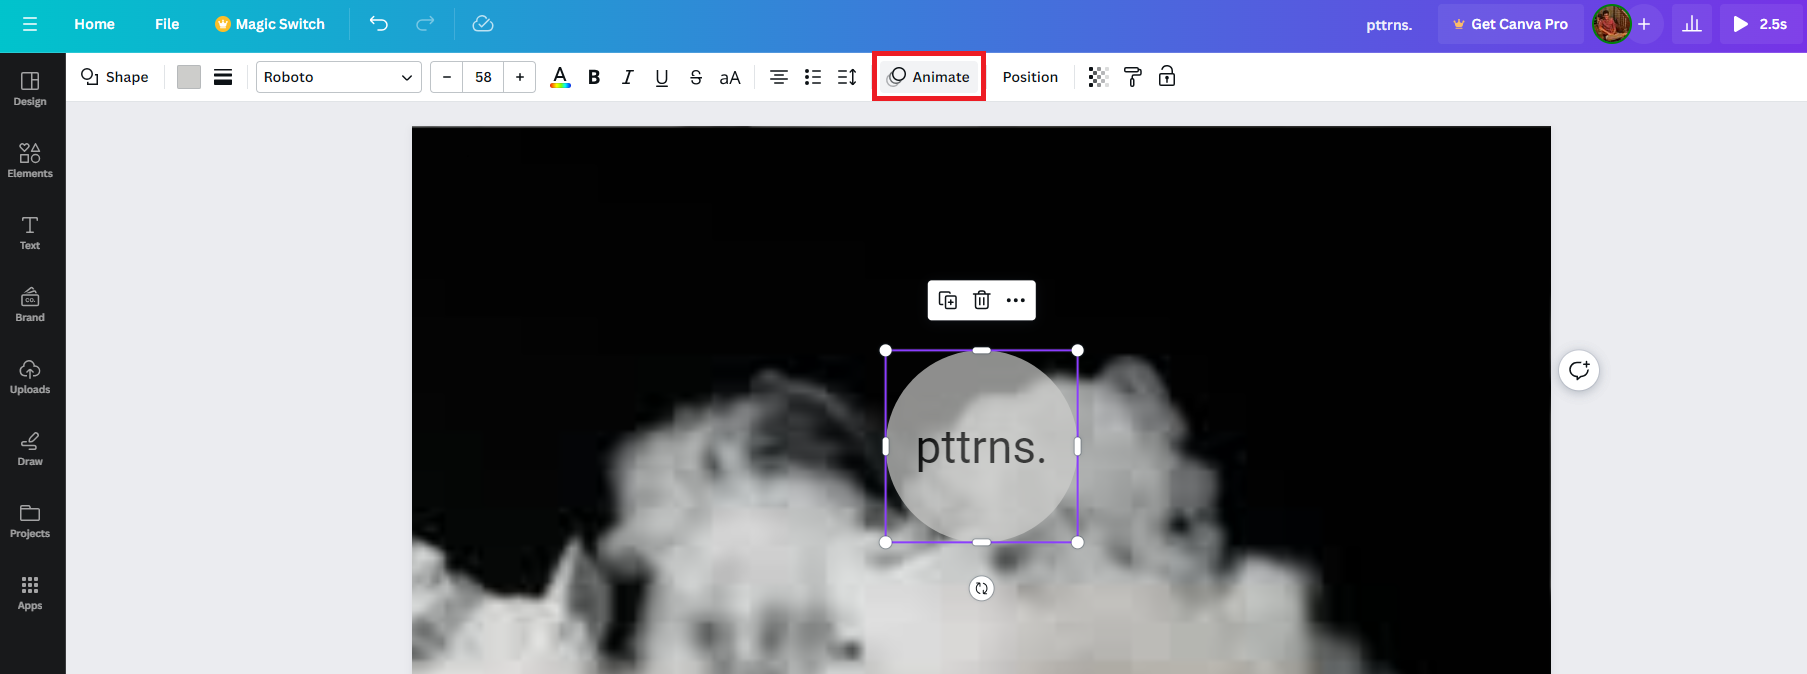The width and height of the screenshot is (1807, 674).
Task: Change text alignment
Action: coord(779,77)
